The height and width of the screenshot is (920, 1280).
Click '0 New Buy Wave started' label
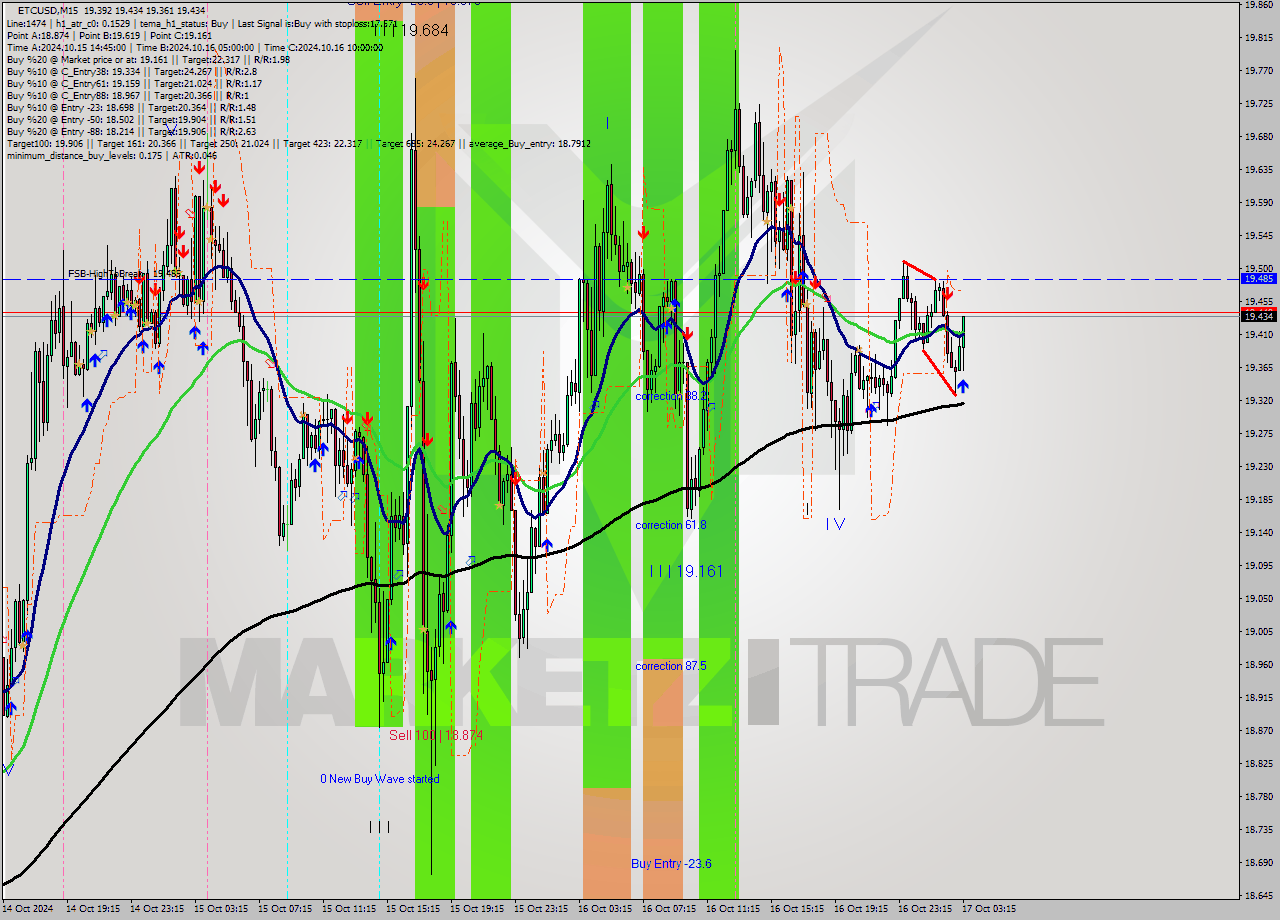[x=379, y=779]
